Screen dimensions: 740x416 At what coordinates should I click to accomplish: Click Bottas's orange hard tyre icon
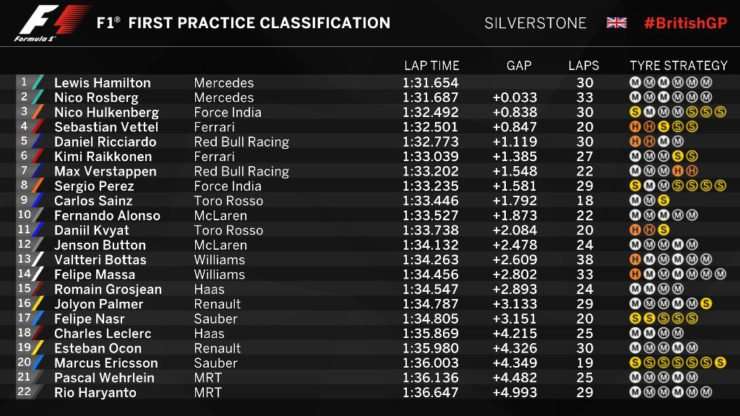click(x=635, y=260)
